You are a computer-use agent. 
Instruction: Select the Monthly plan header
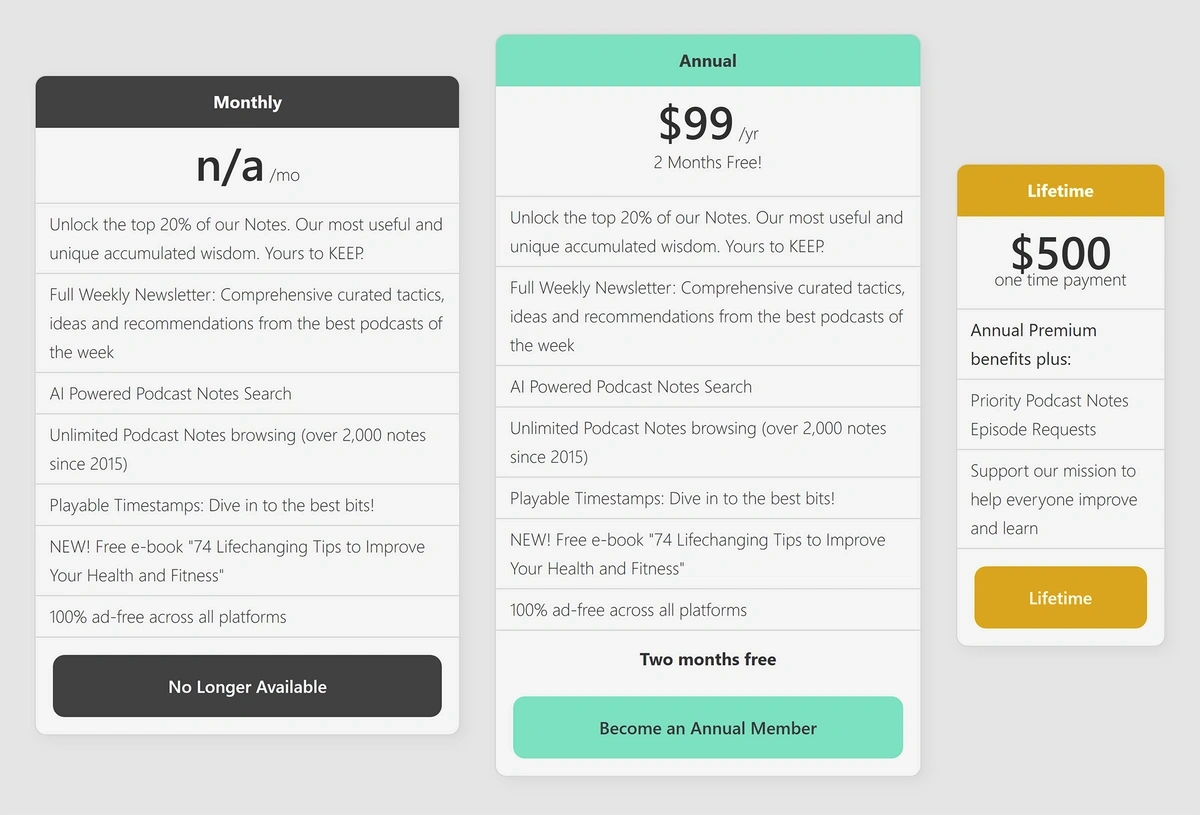click(247, 102)
